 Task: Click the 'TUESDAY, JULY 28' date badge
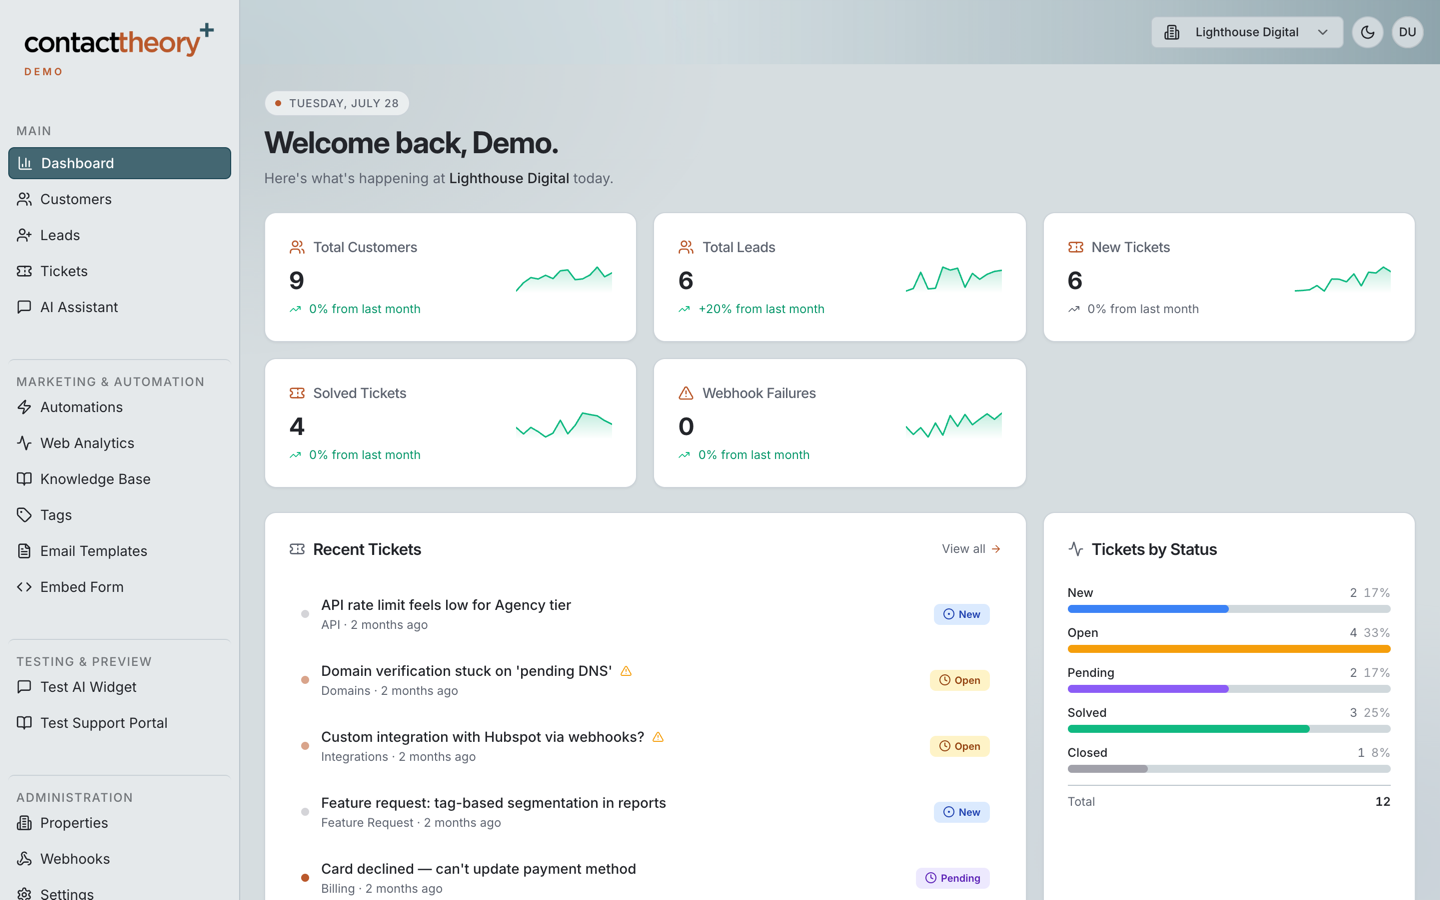[337, 103]
